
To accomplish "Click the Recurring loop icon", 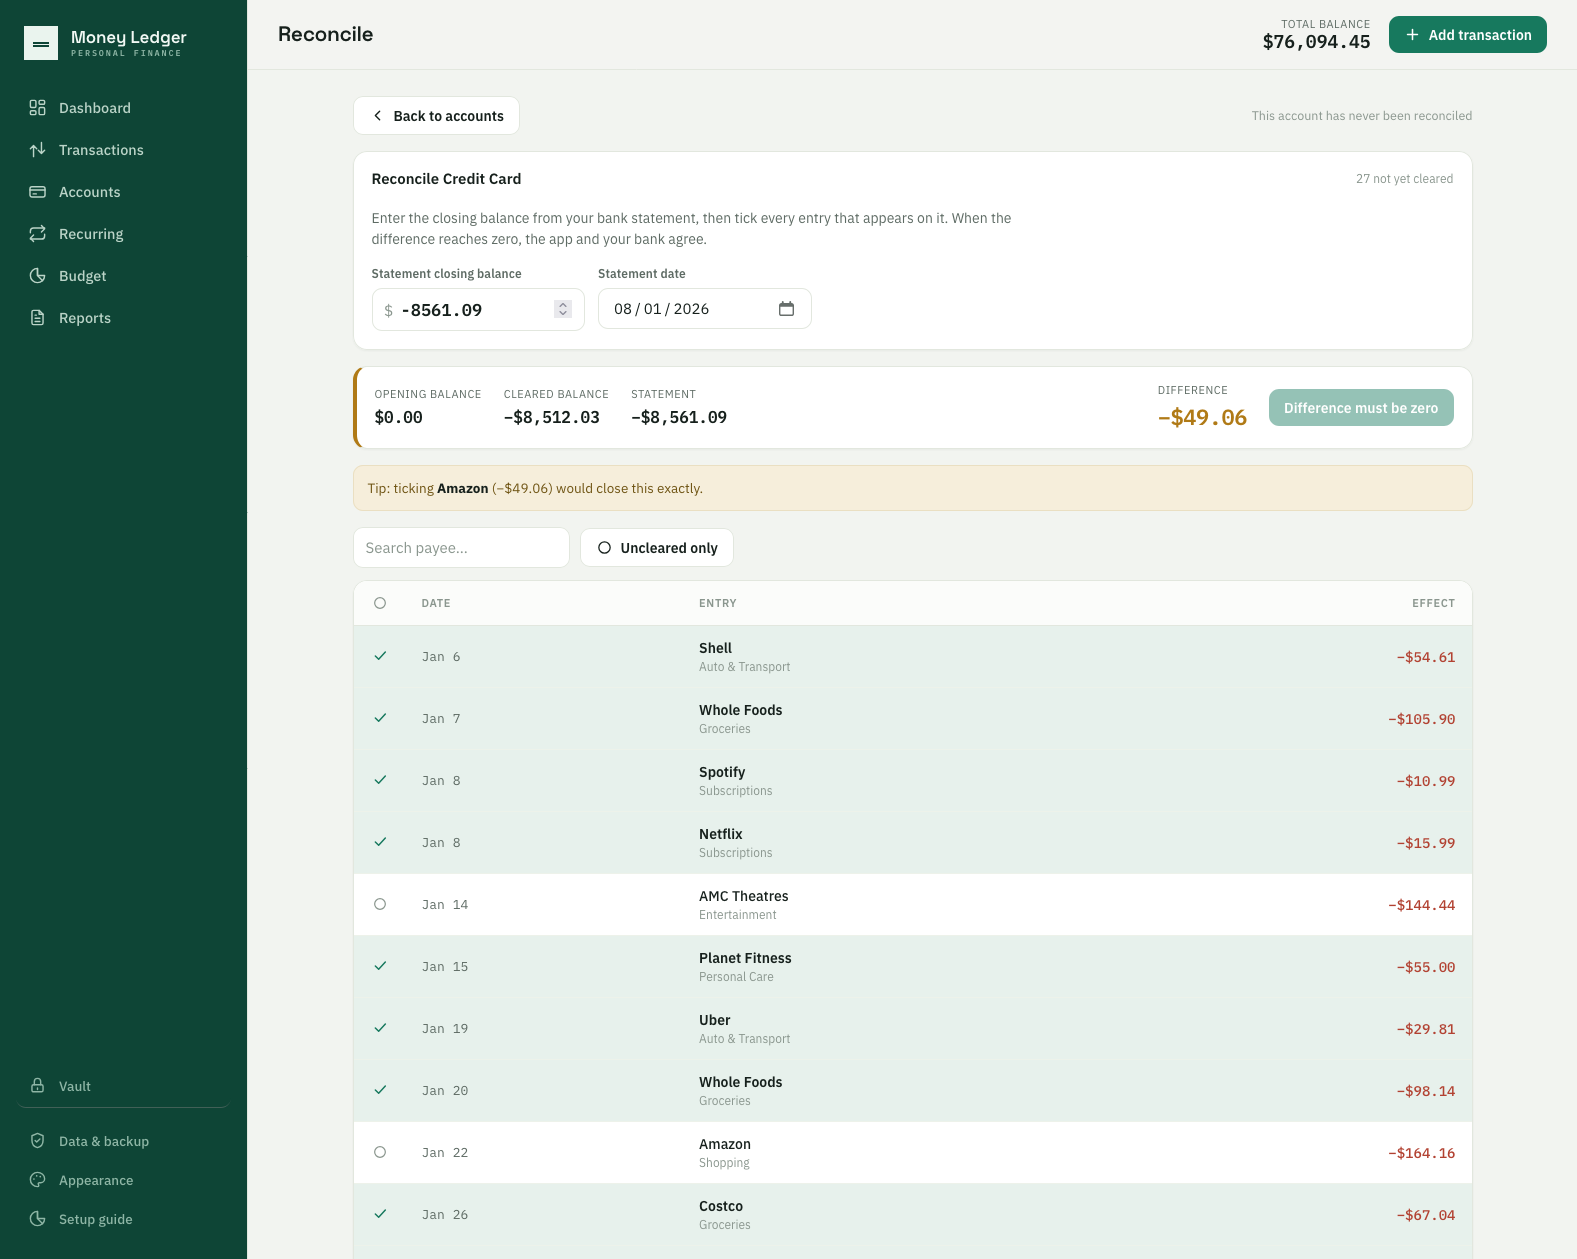I will pyautogui.click(x=38, y=234).
